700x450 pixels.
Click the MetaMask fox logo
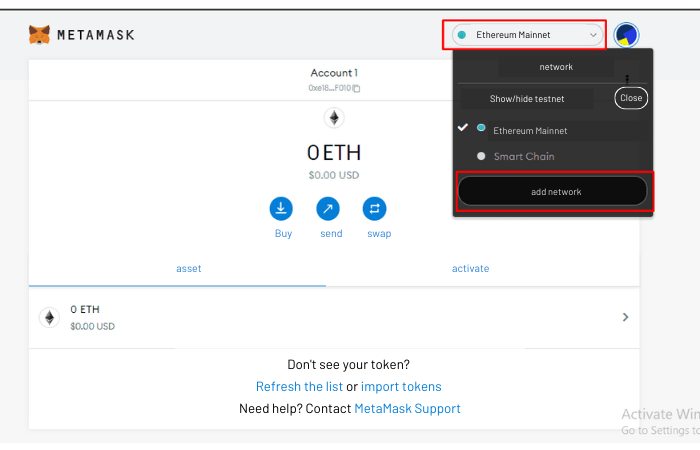coord(39,34)
